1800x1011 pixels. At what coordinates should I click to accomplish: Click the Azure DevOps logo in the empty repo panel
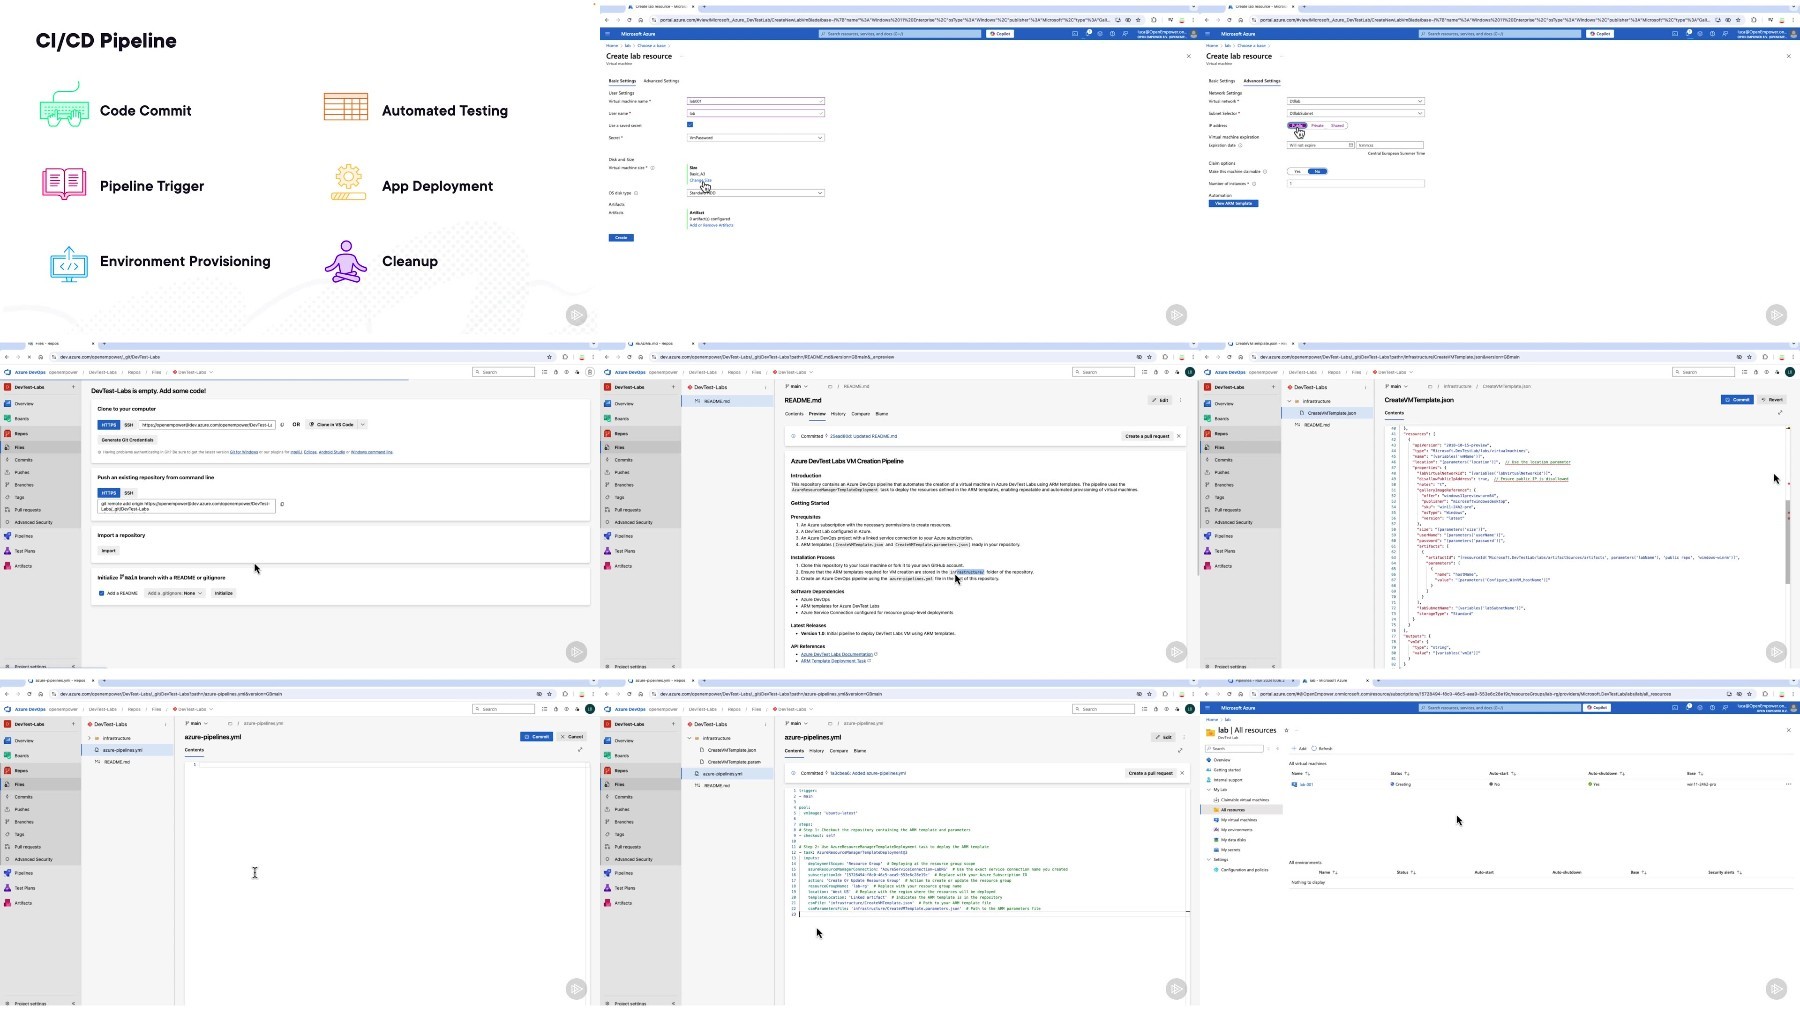pyautogui.click(x=8, y=372)
